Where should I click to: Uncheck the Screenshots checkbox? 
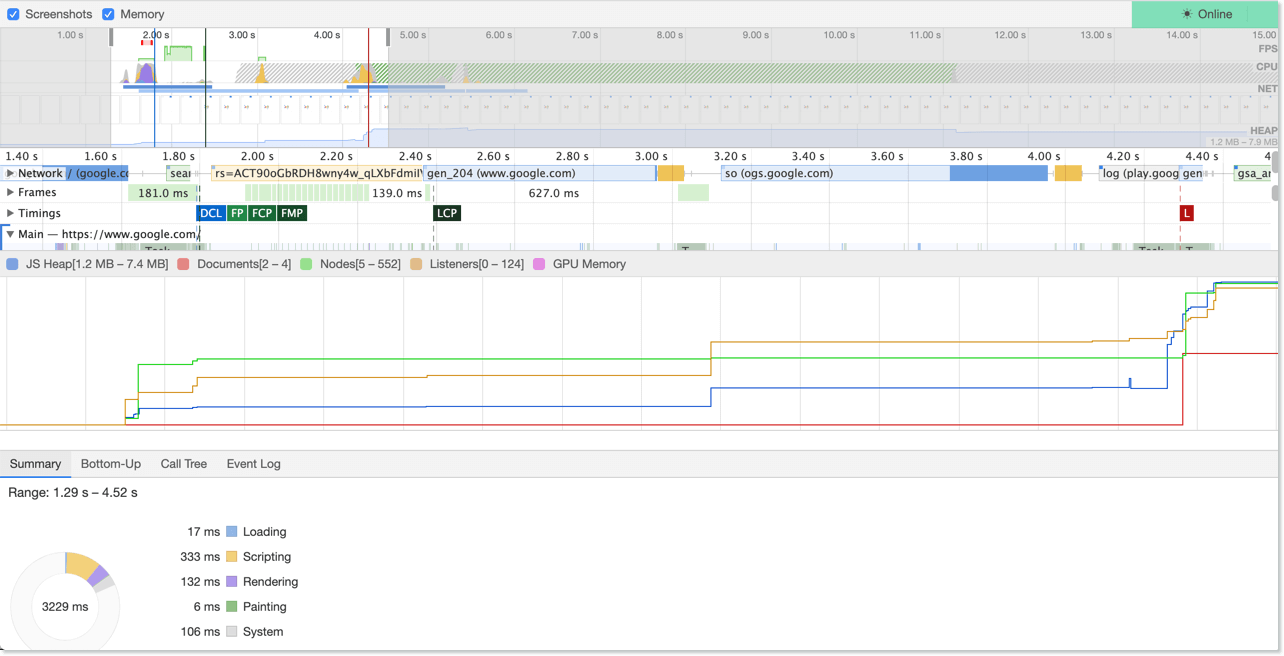pos(11,14)
